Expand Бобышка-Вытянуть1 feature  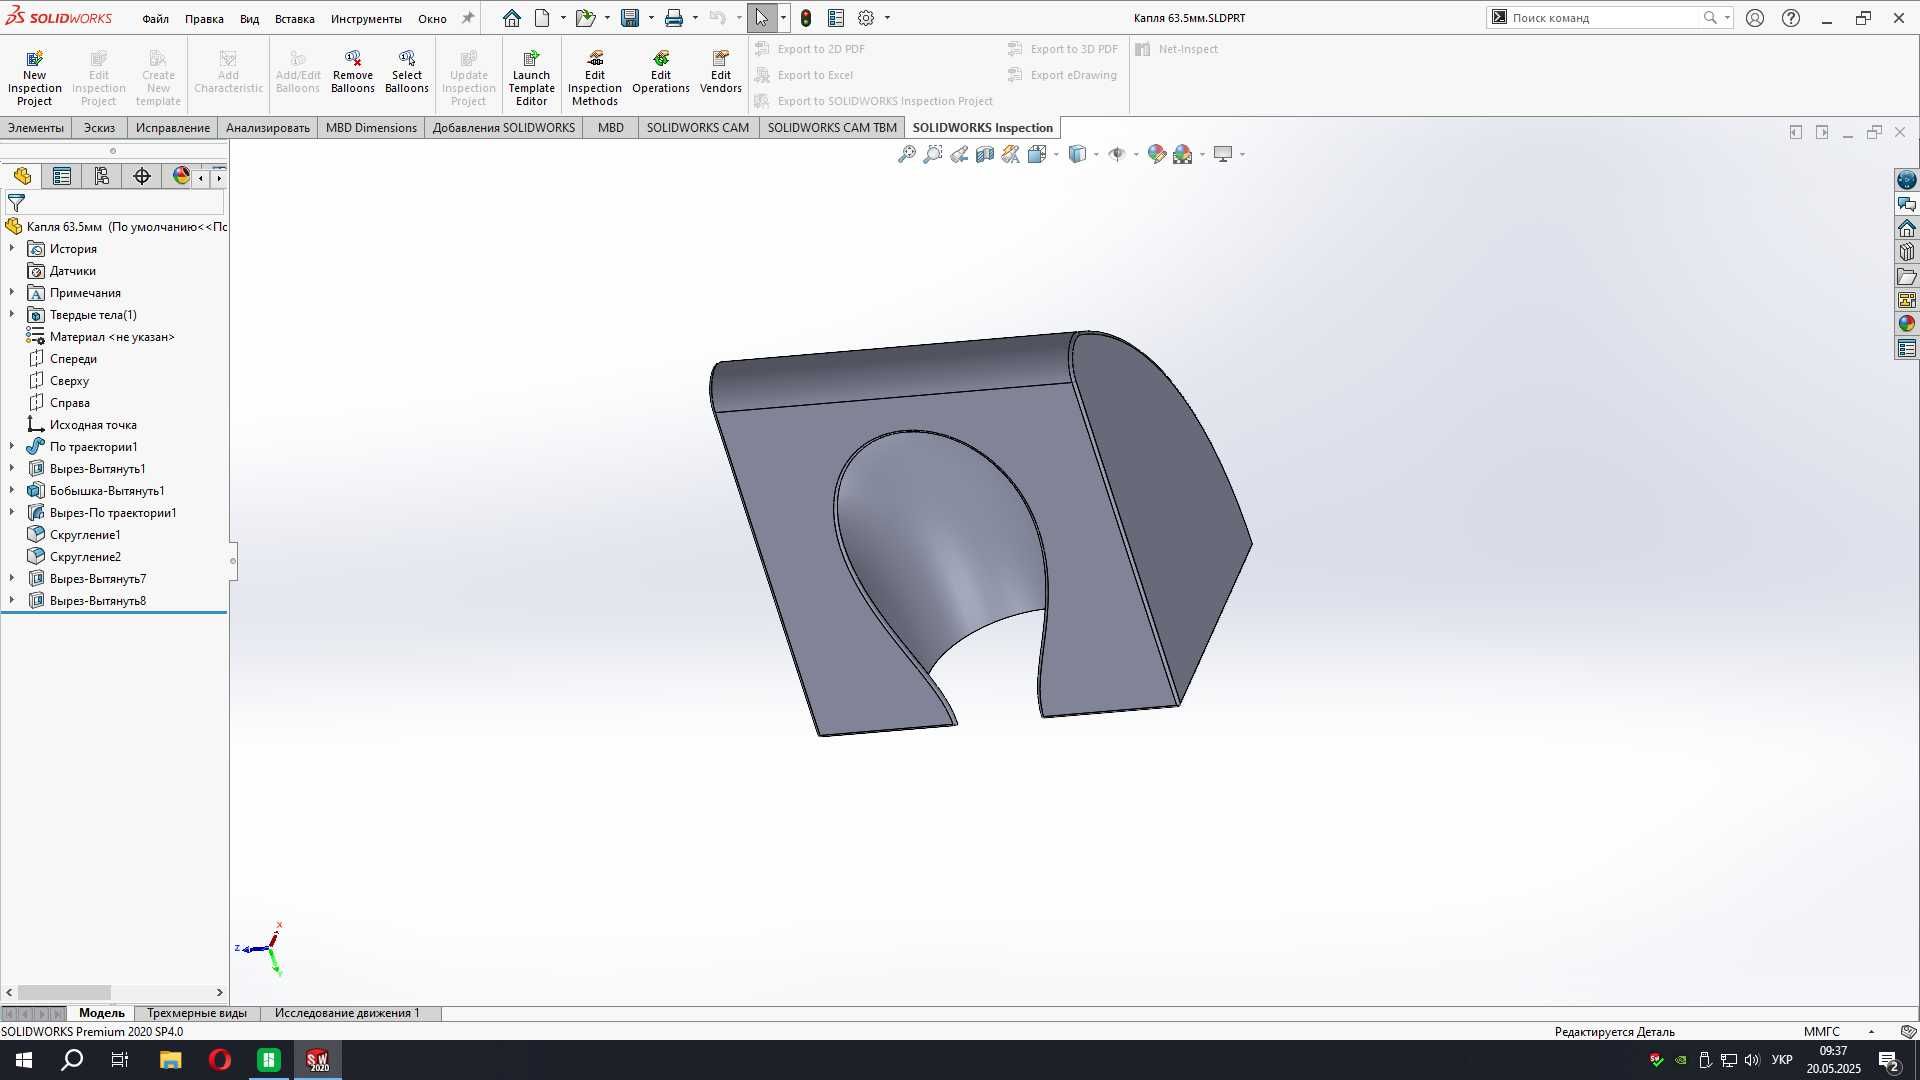(12, 490)
